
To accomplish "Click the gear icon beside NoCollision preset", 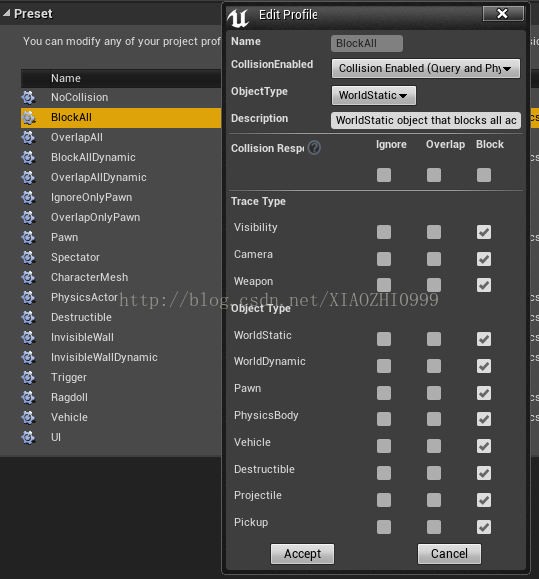I will 28,98.
